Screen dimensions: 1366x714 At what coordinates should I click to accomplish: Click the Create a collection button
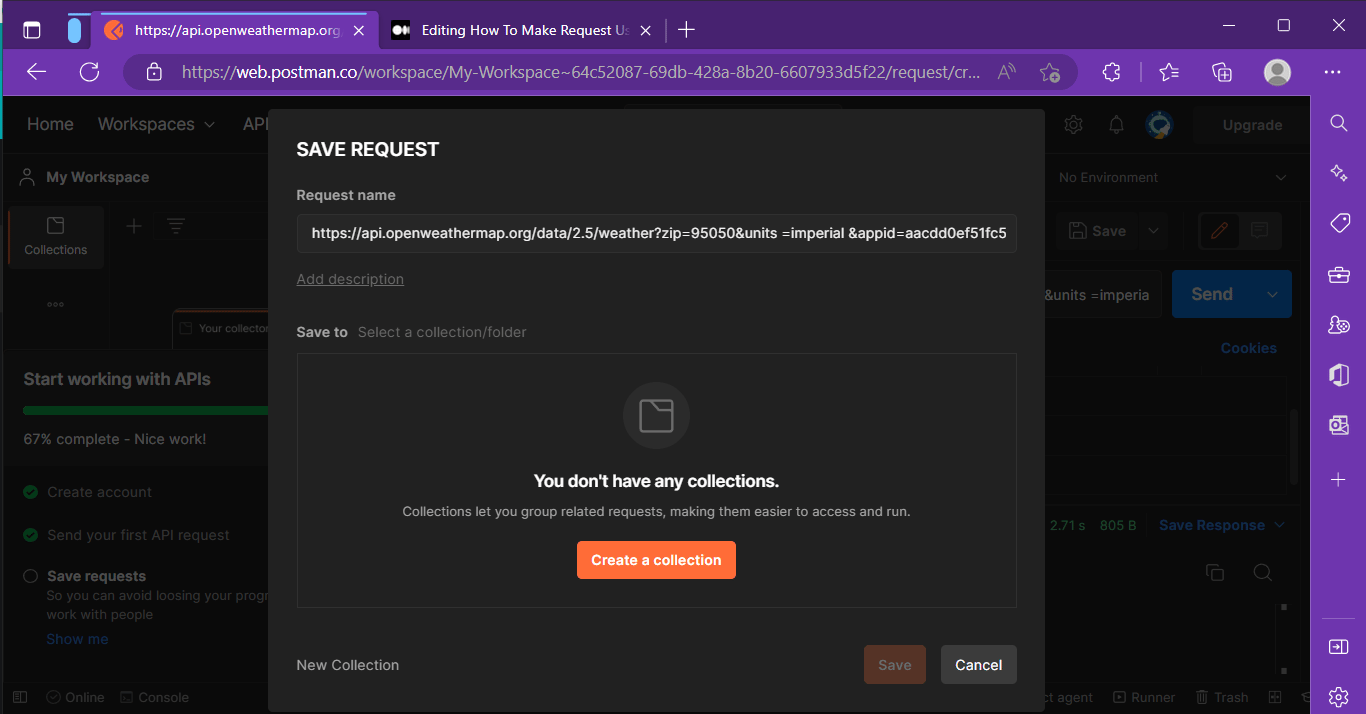pyautogui.click(x=656, y=560)
